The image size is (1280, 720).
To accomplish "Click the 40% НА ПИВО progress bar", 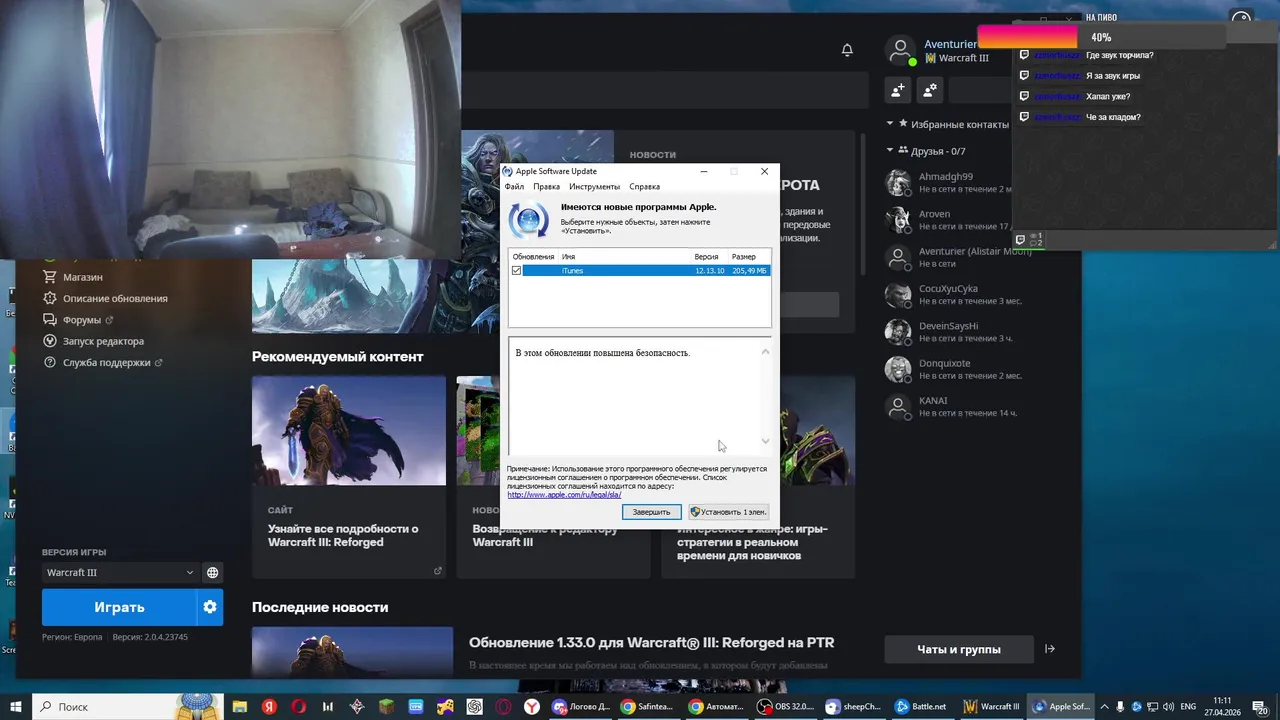I will click(1100, 37).
